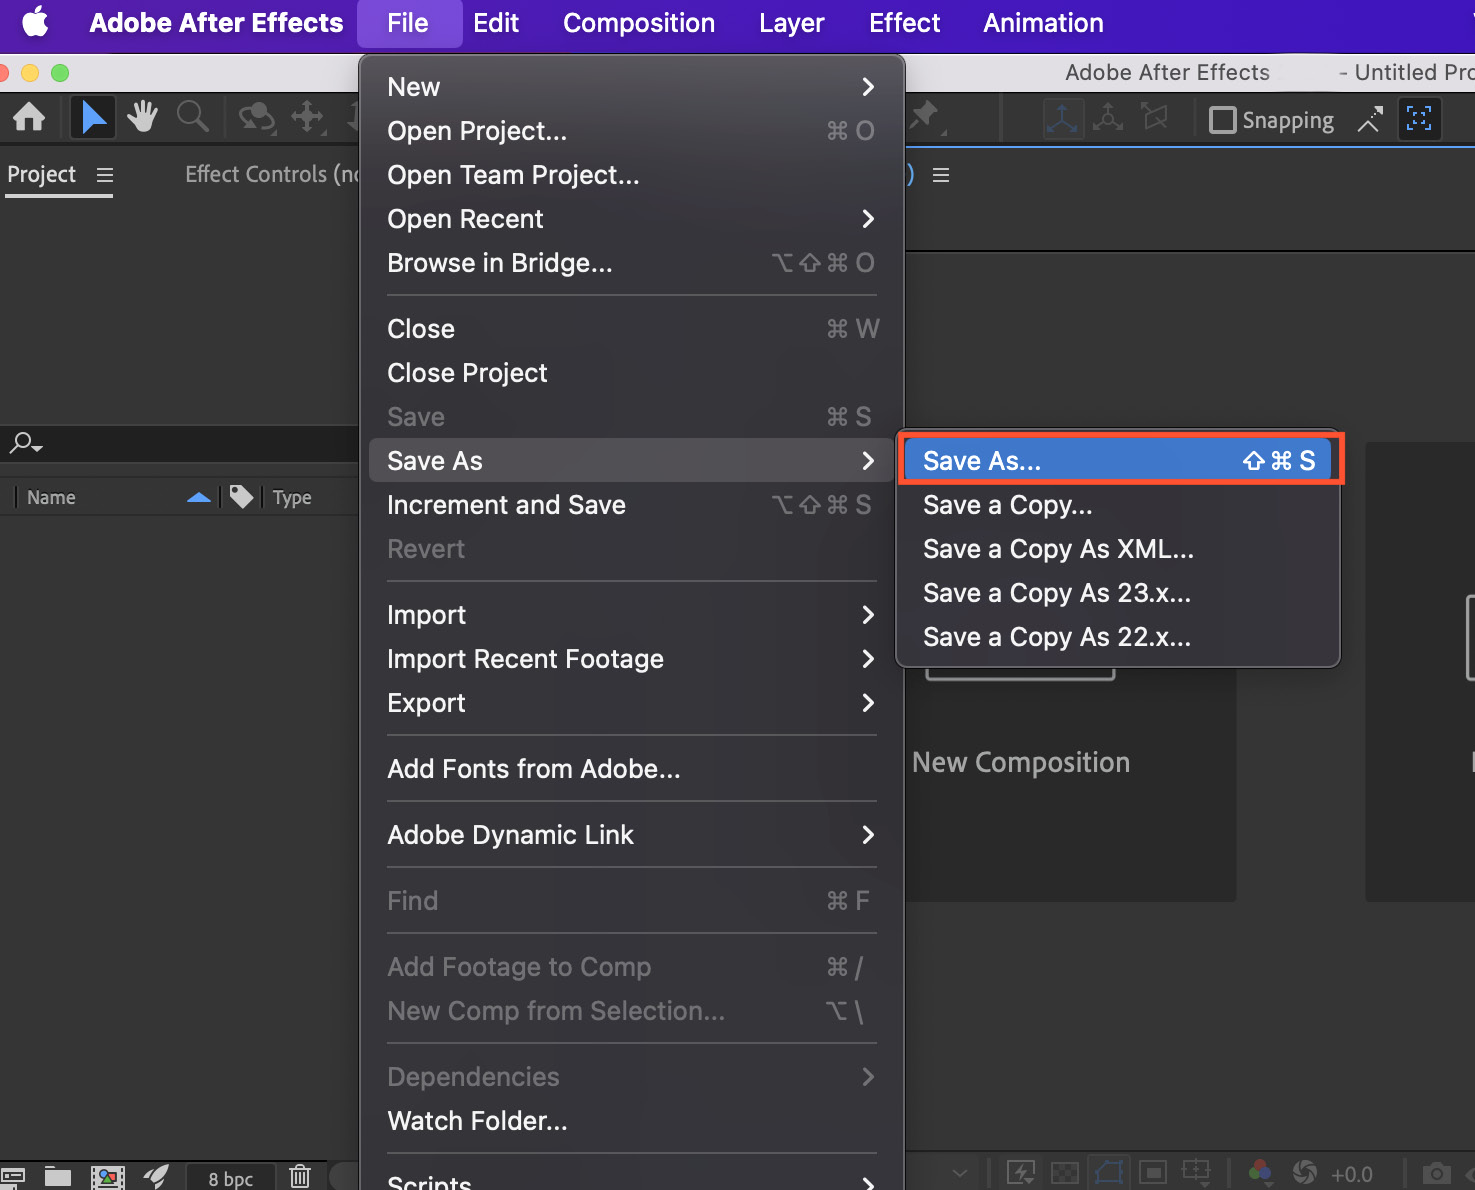Open the Edit menu in the menu bar
This screenshot has width=1475, height=1190.
click(496, 23)
